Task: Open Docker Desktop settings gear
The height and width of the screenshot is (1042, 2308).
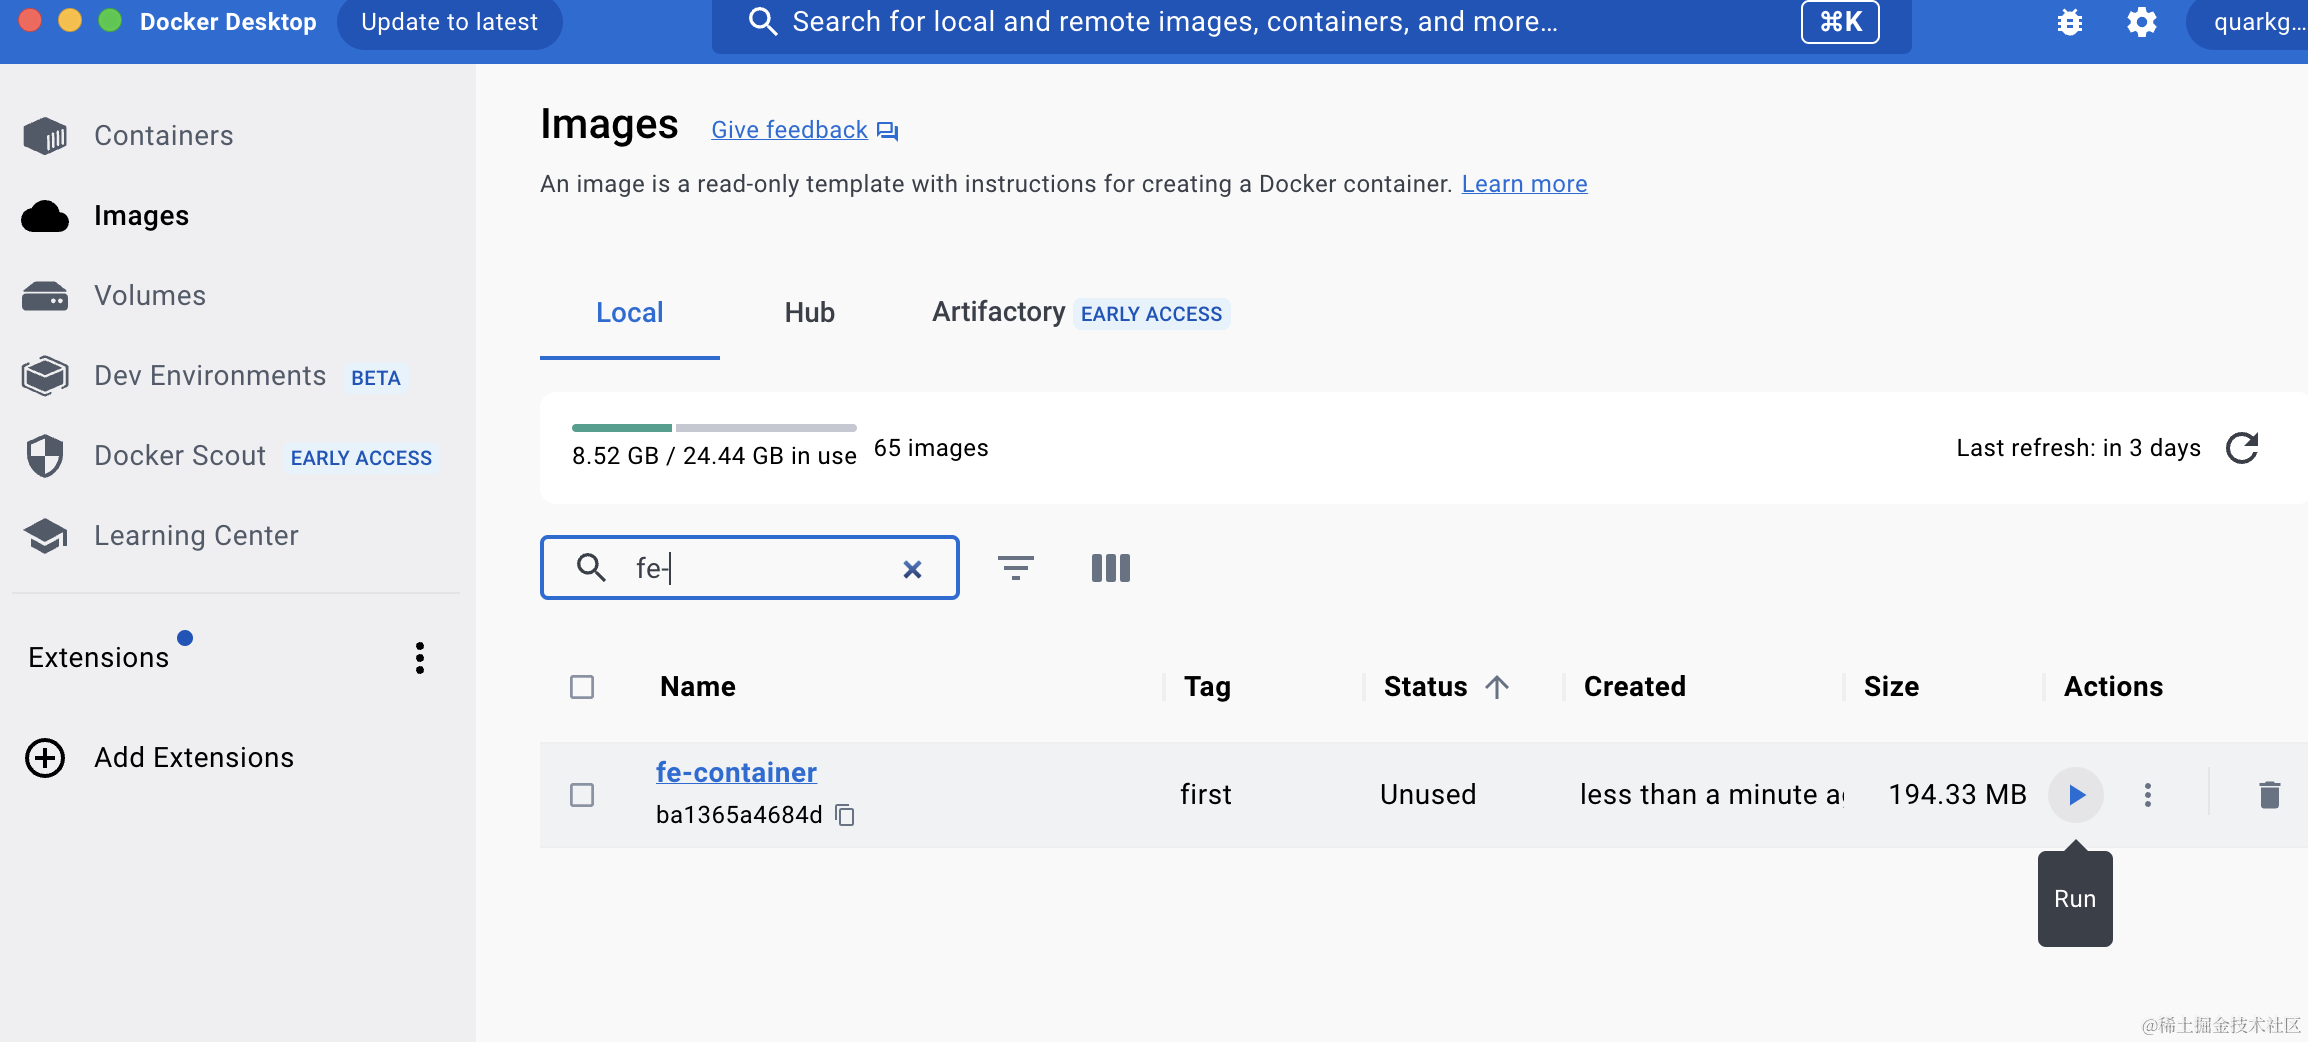Action: (x=2141, y=22)
